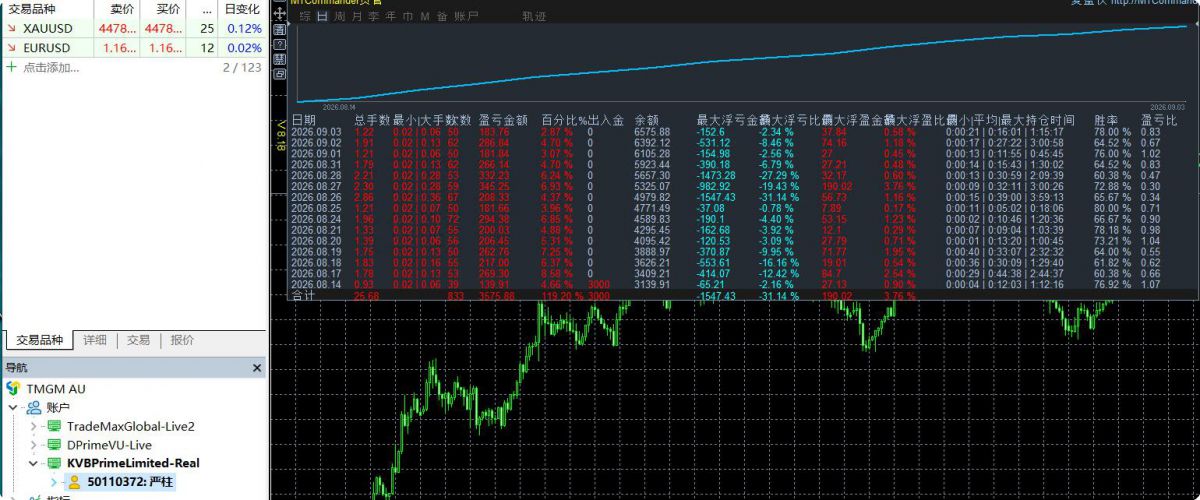Open the 交易 tab in Market Watch
The width and height of the screenshot is (1200, 500).
pos(139,340)
